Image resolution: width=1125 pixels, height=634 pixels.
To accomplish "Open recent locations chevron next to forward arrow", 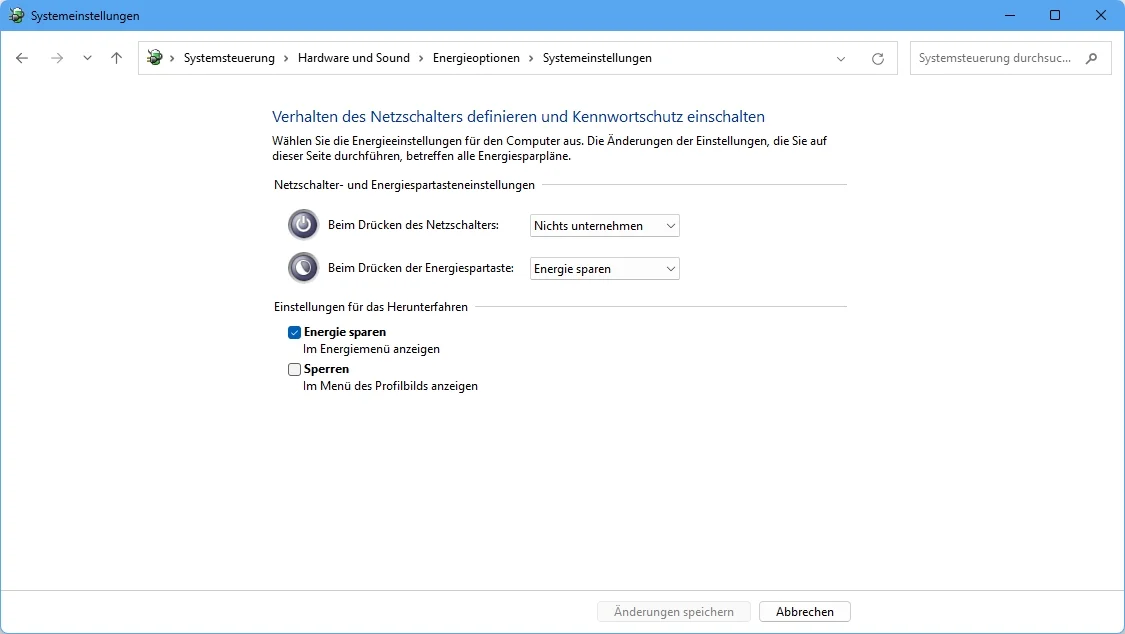I will [87, 58].
